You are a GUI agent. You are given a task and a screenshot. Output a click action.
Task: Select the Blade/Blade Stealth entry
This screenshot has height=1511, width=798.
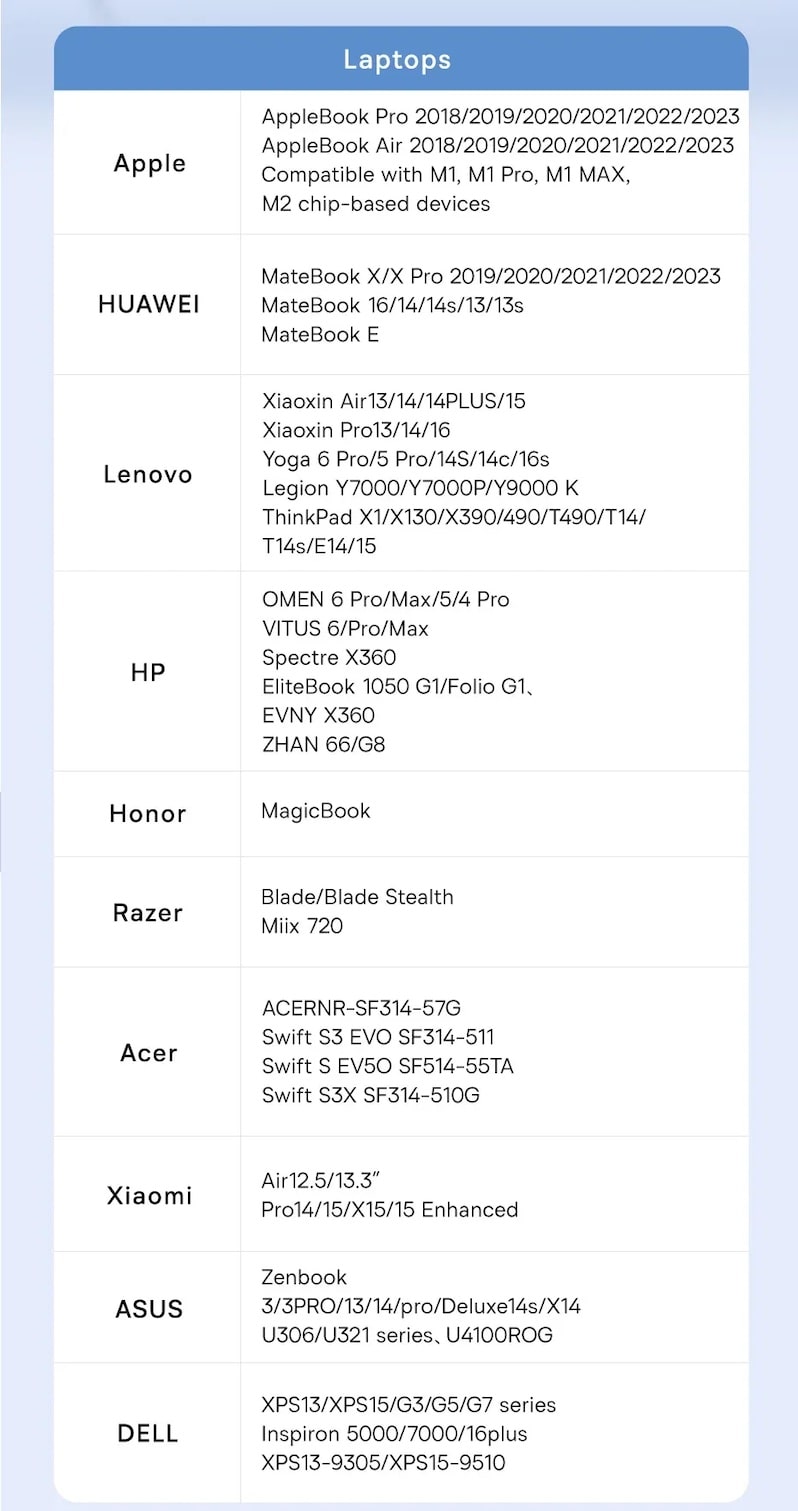click(x=357, y=896)
